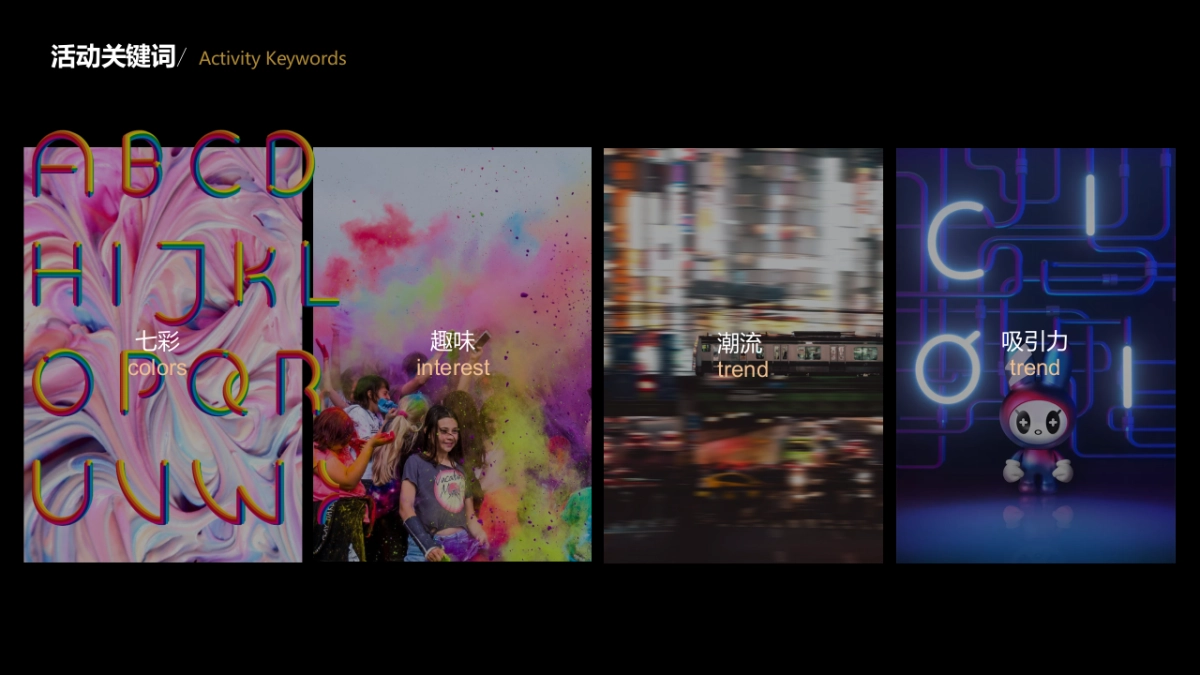The image size is (1200, 675).
Task: Select the 吸引力 text label
Action: pyautogui.click(x=1034, y=342)
